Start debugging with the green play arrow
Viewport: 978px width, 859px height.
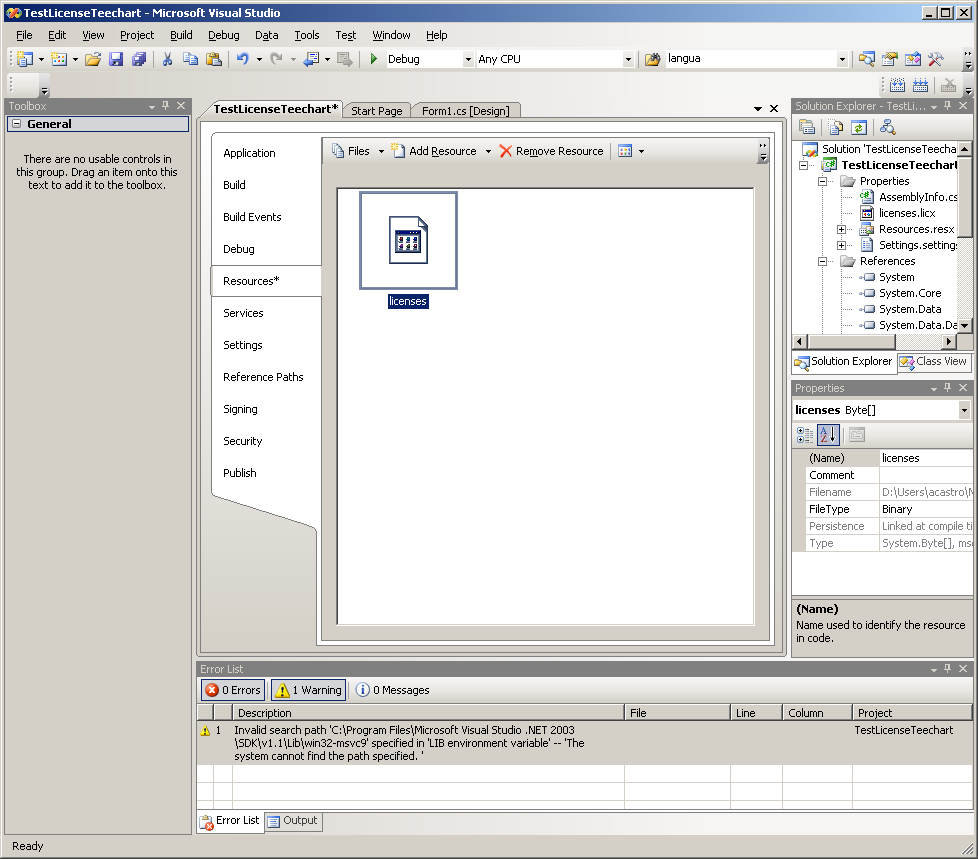point(374,59)
